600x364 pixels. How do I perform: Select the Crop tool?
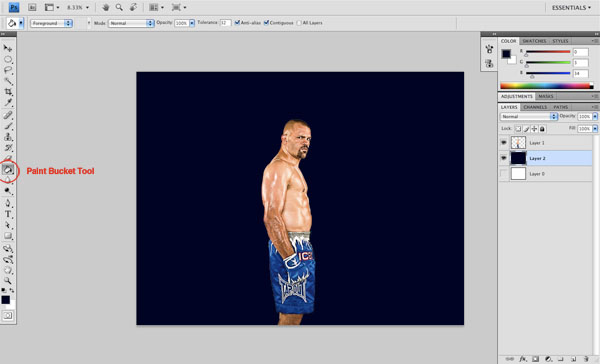(8, 91)
